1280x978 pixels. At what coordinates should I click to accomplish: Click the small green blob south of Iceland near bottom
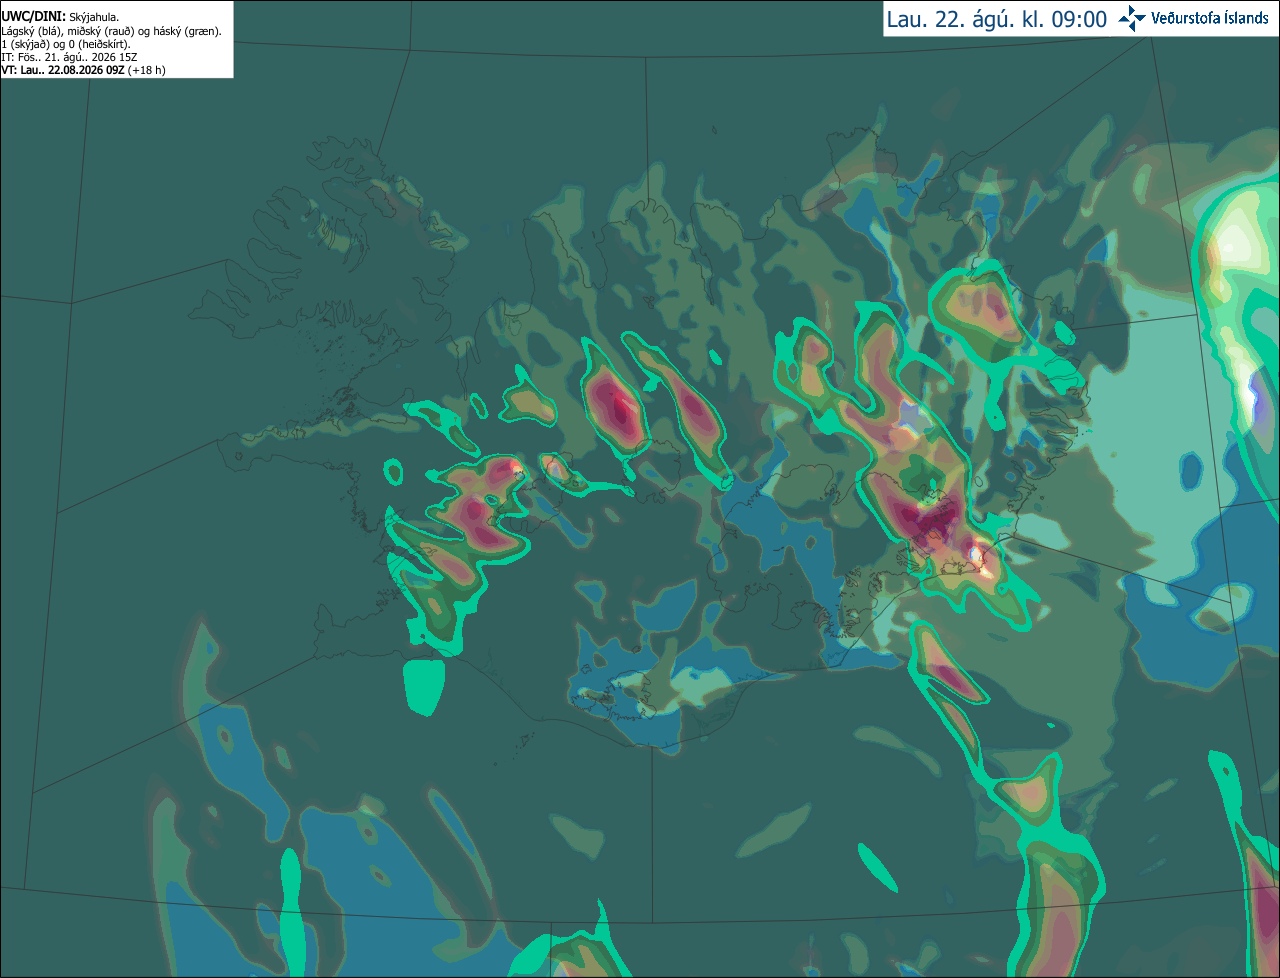(x=878, y=866)
